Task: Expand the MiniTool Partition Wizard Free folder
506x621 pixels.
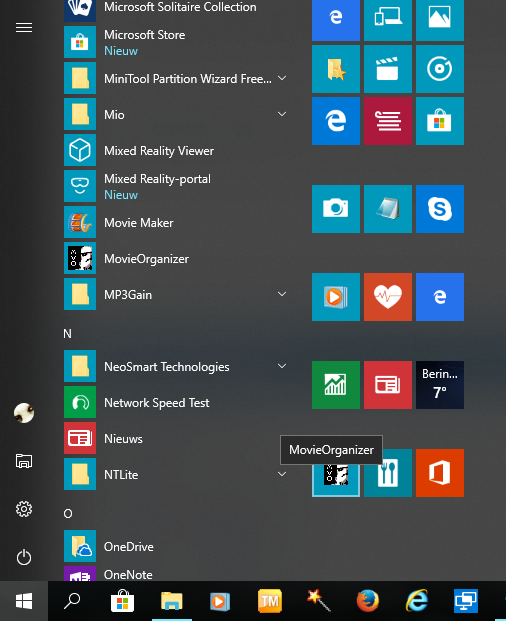Action: [175, 78]
